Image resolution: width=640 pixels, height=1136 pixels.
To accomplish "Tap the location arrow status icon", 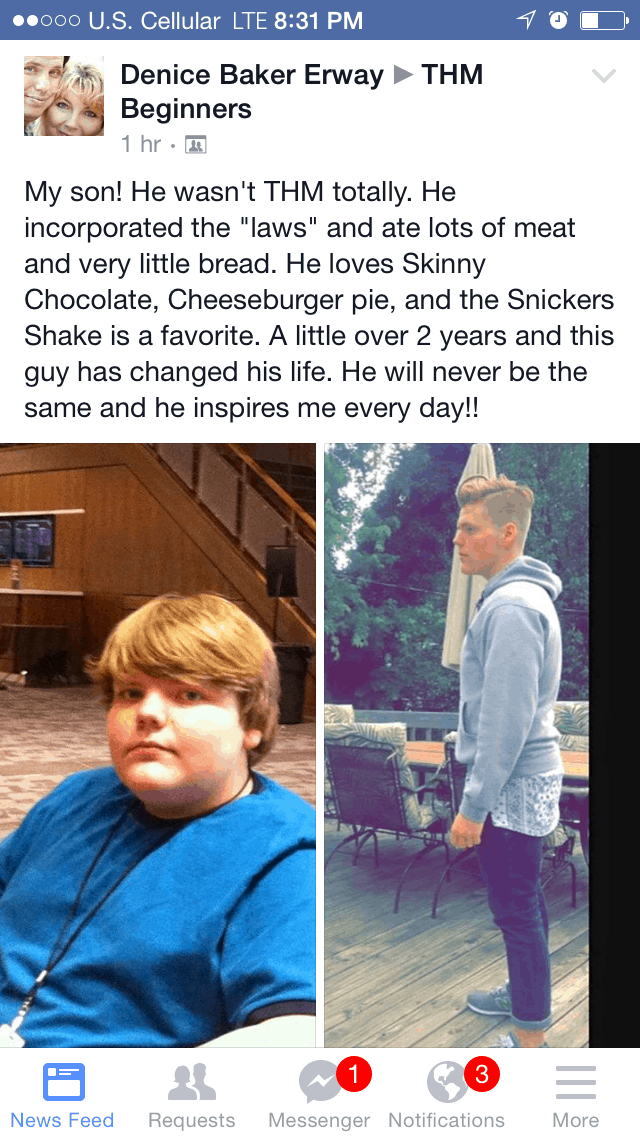I will (526, 20).
